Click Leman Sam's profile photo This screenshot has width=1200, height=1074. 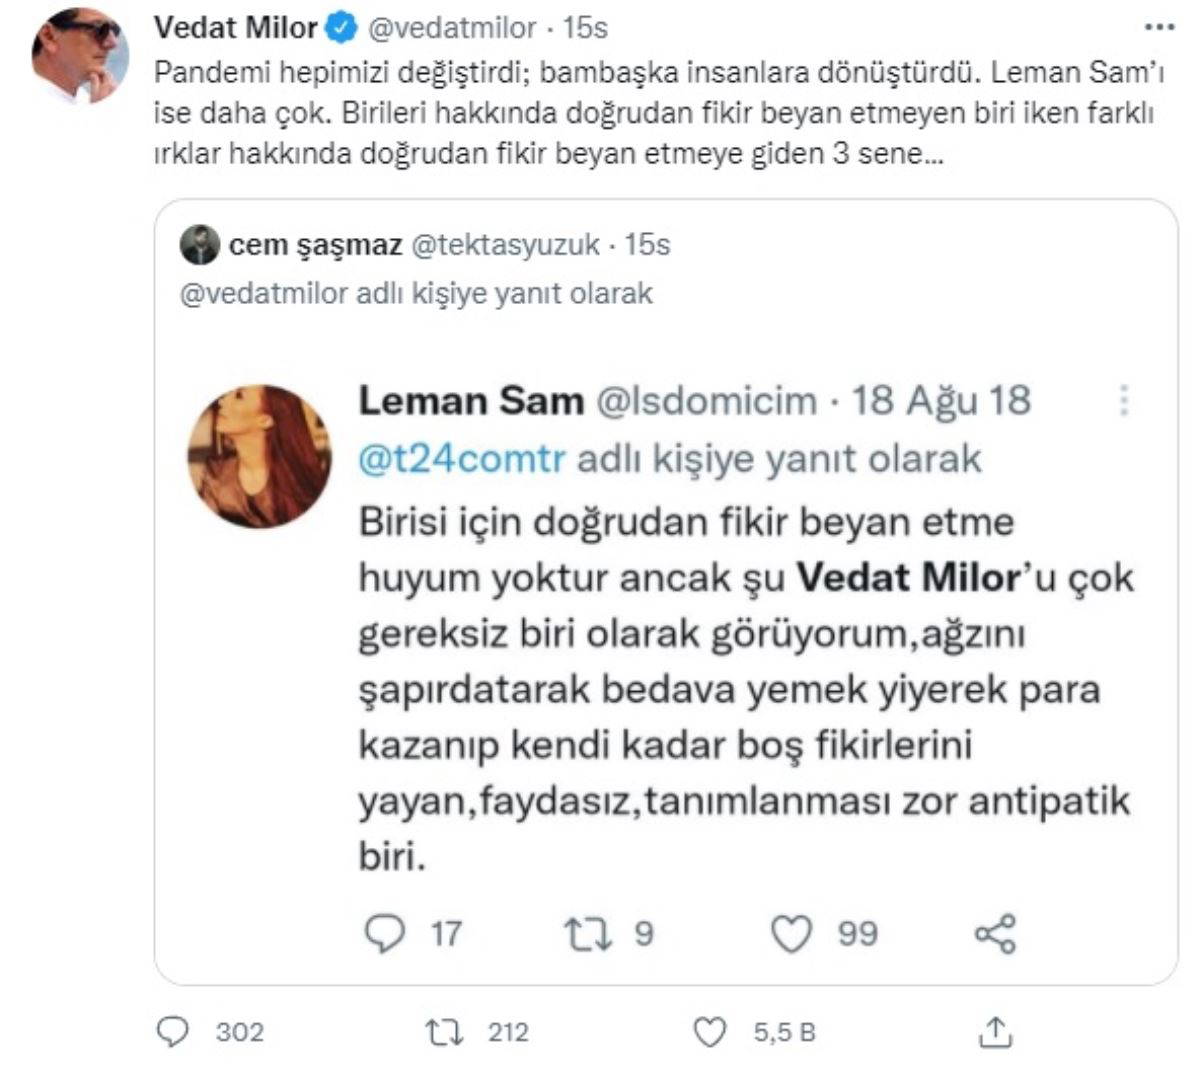259,456
